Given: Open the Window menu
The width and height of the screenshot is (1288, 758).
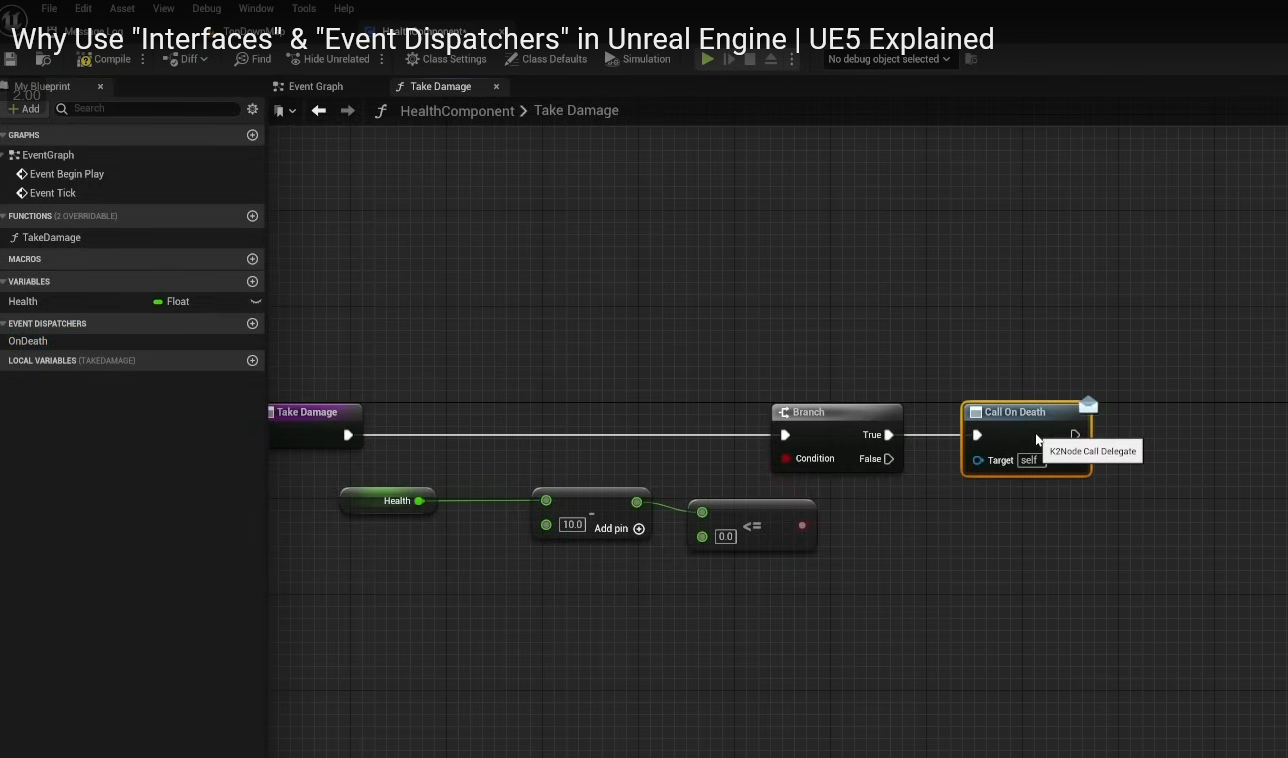Looking at the screenshot, I should coord(256,8).
